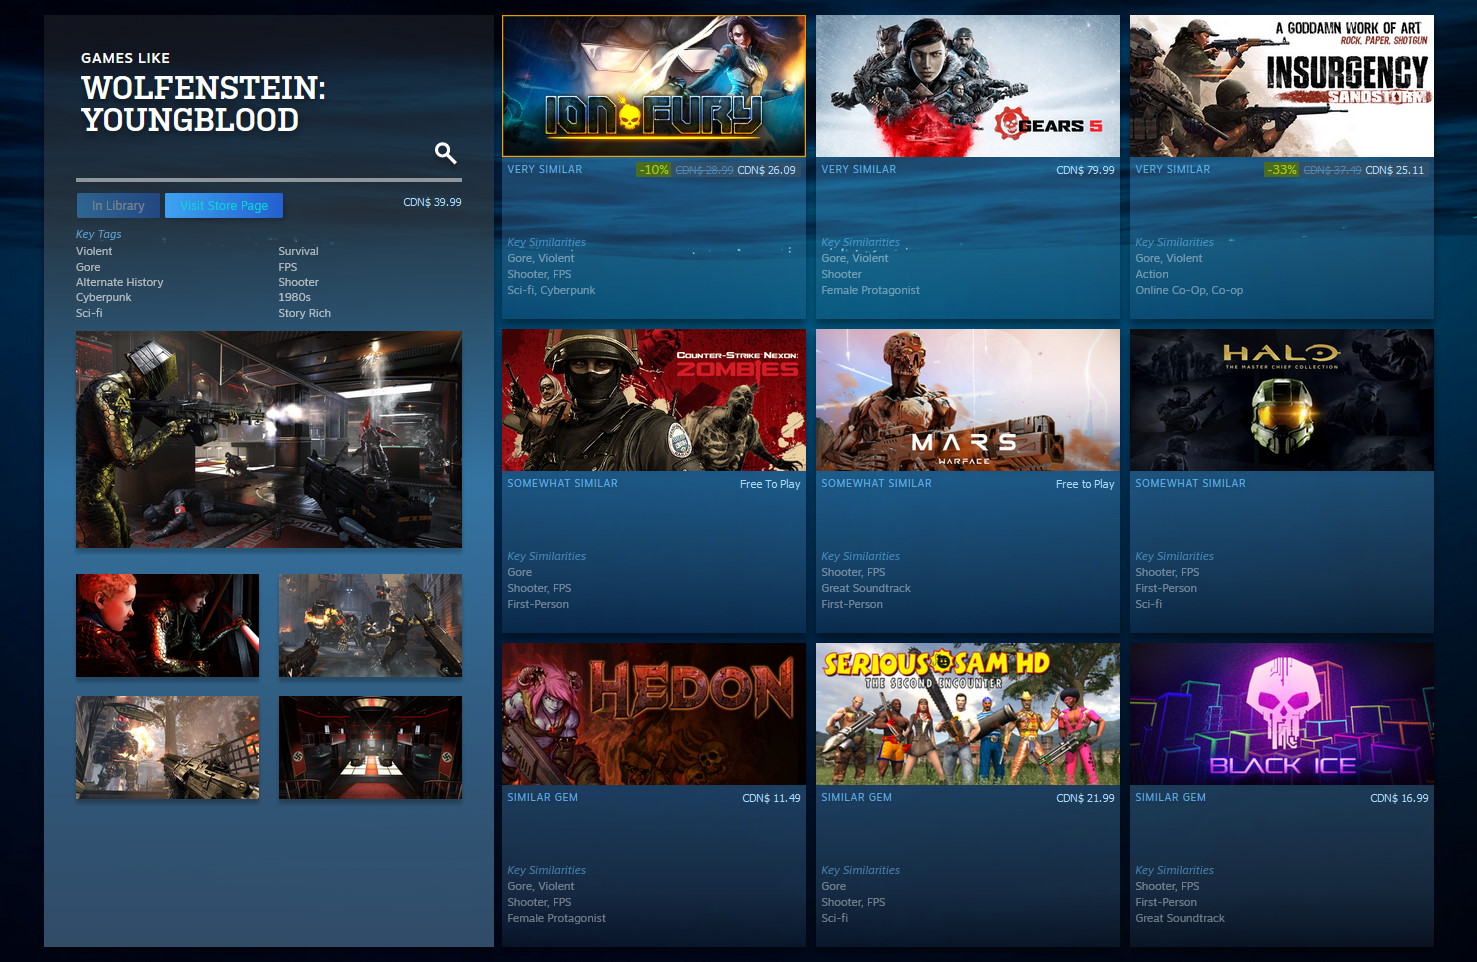
Task: Open the Ion Fury game banner
Action: [x=654, y=86]
